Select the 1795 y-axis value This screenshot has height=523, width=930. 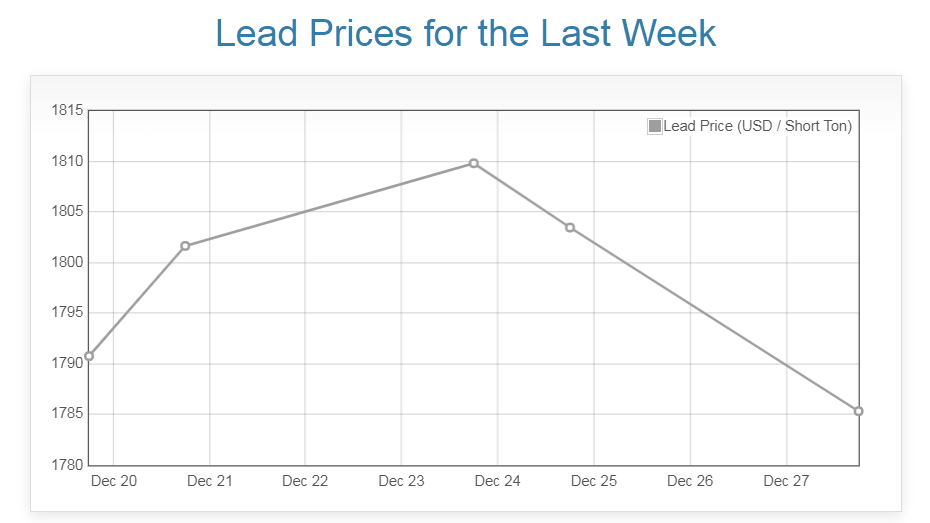[x=67, y=313]
